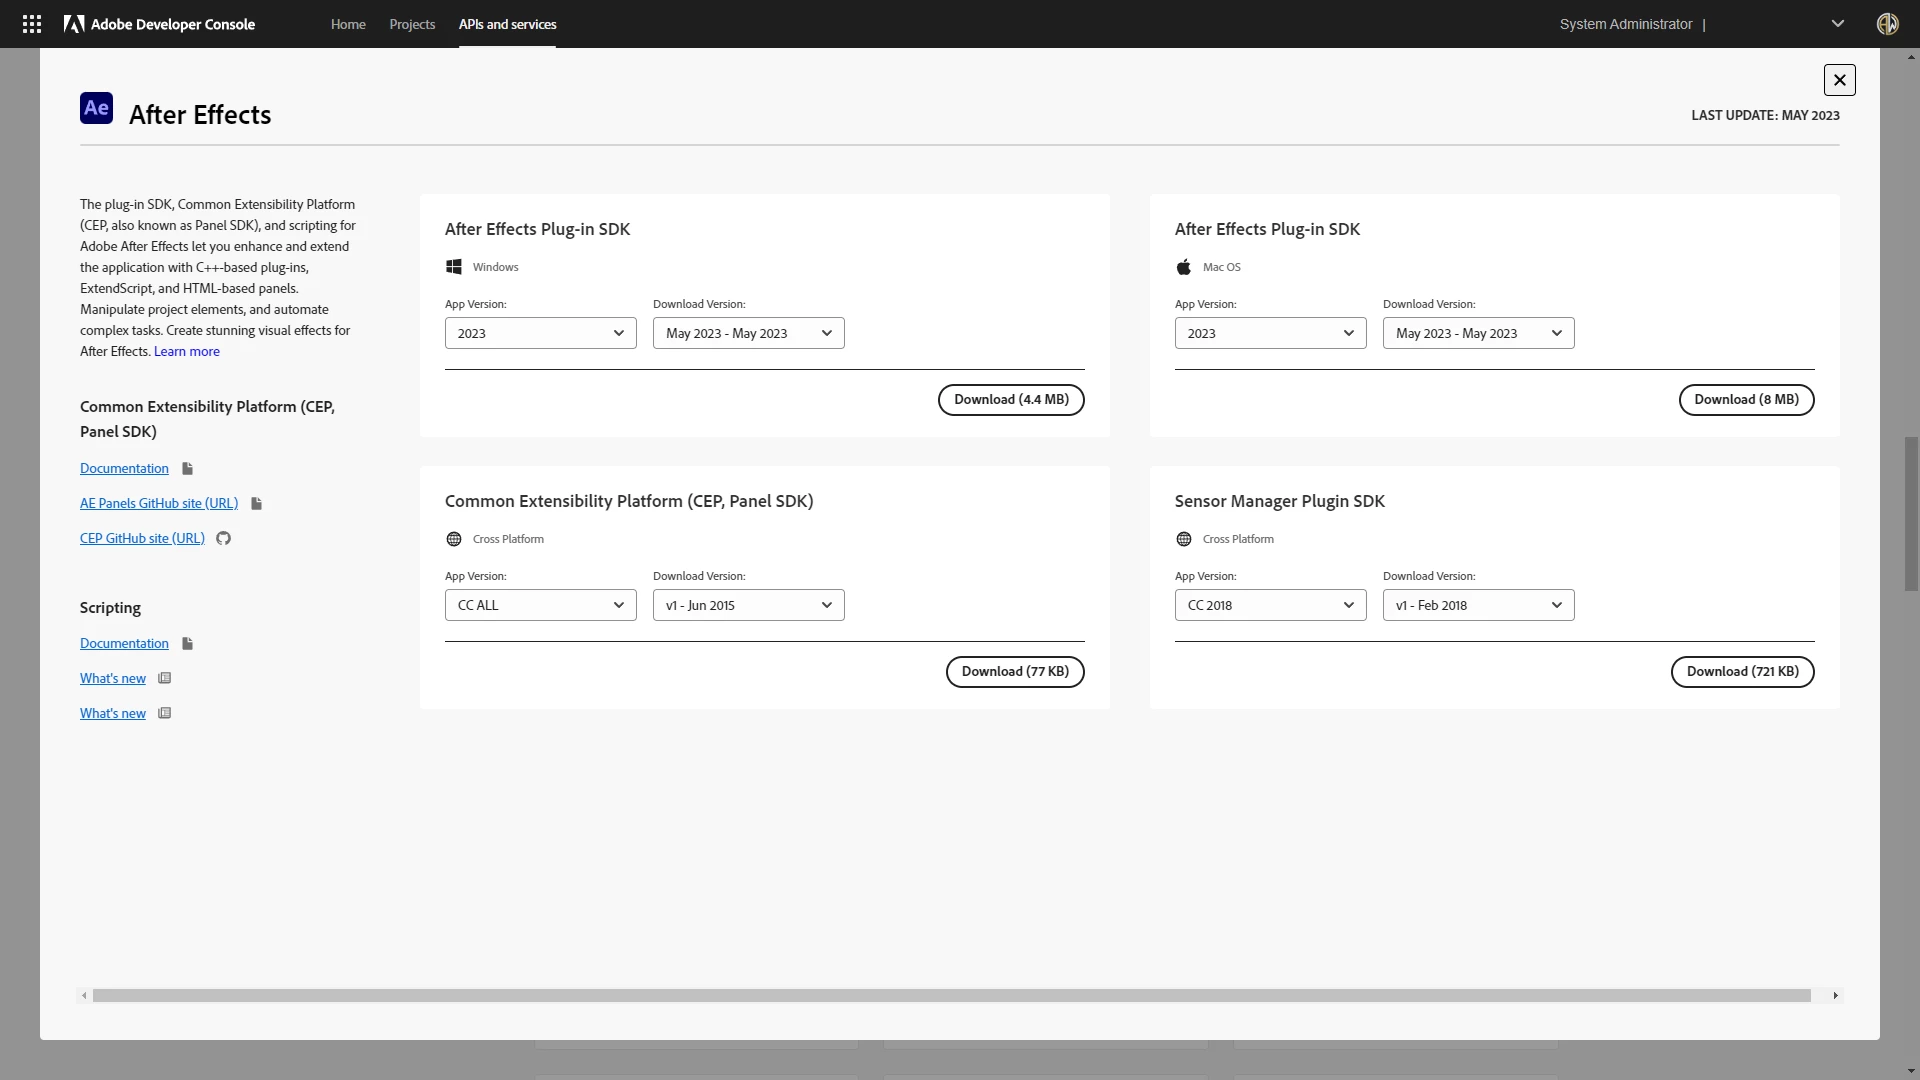The width and height of the screenshot is (1920, 1080).
Task: Go to the Home tab
Action: pyautogui.click(x=348, y=24)
